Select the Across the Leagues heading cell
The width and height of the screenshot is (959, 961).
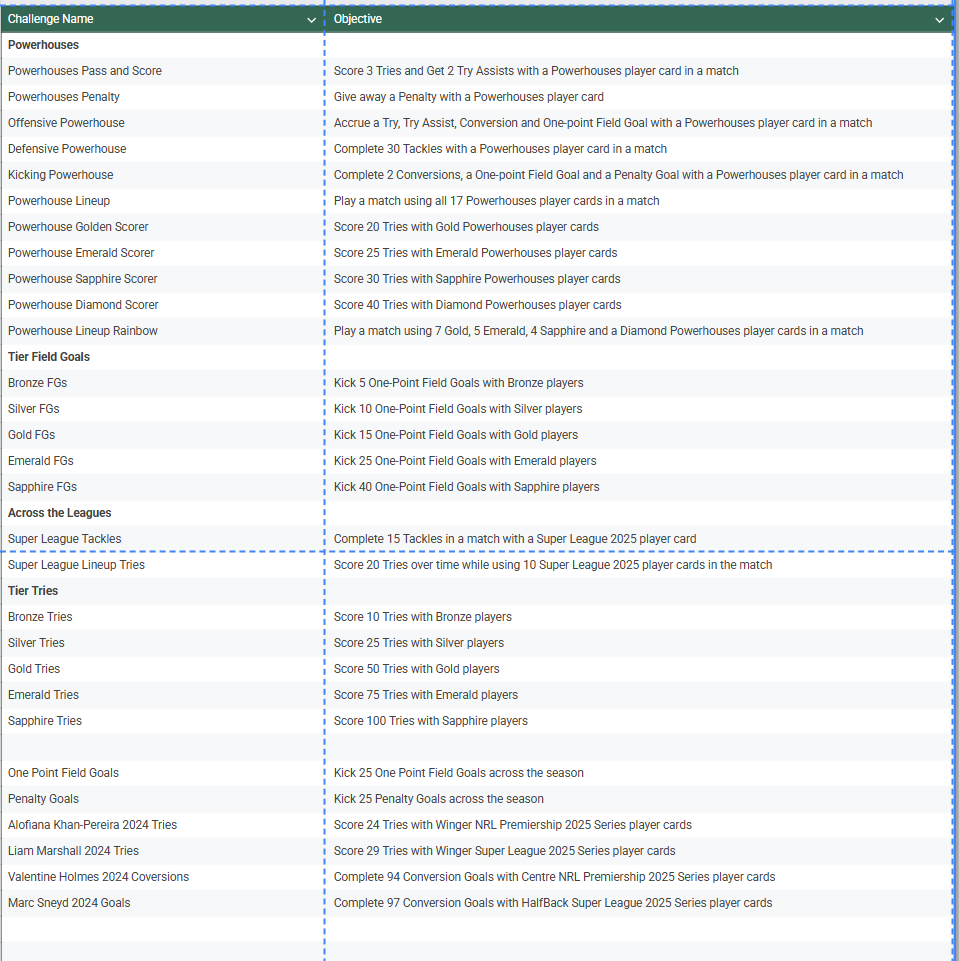tap(60, 513)
